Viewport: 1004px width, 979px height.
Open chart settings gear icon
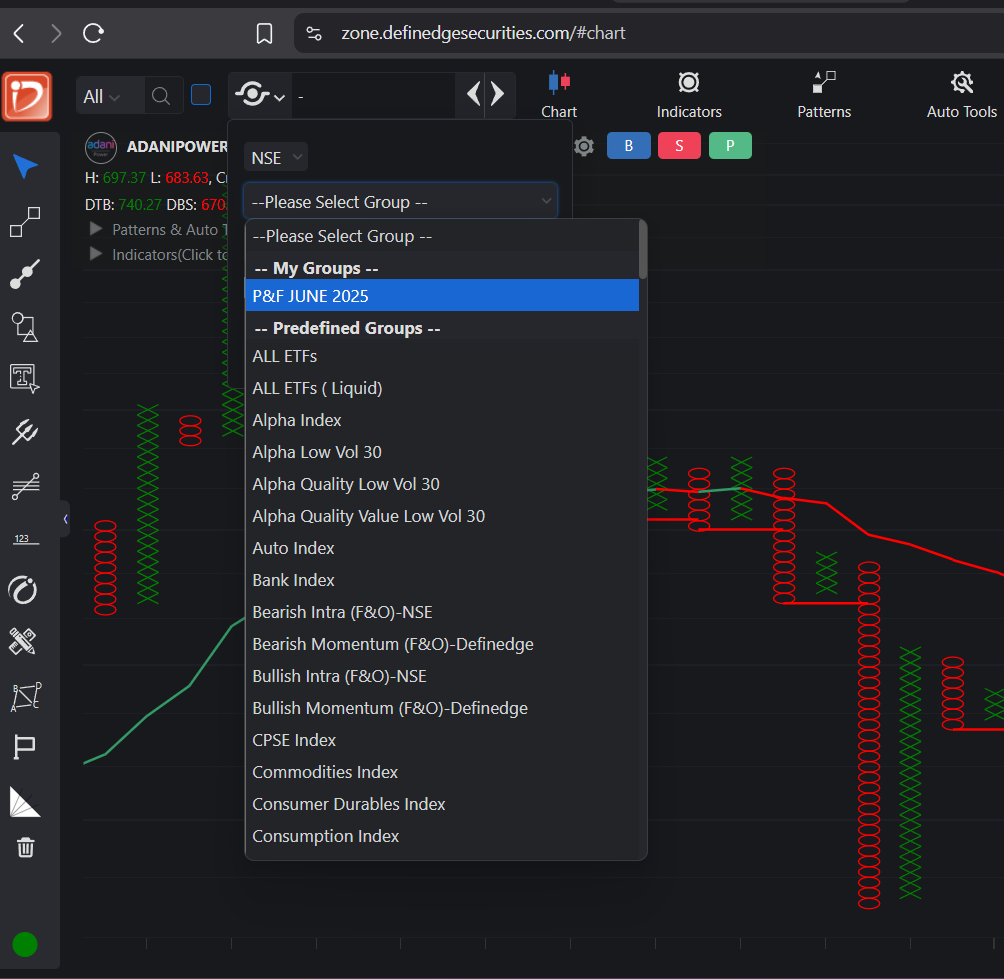point(583,147)
